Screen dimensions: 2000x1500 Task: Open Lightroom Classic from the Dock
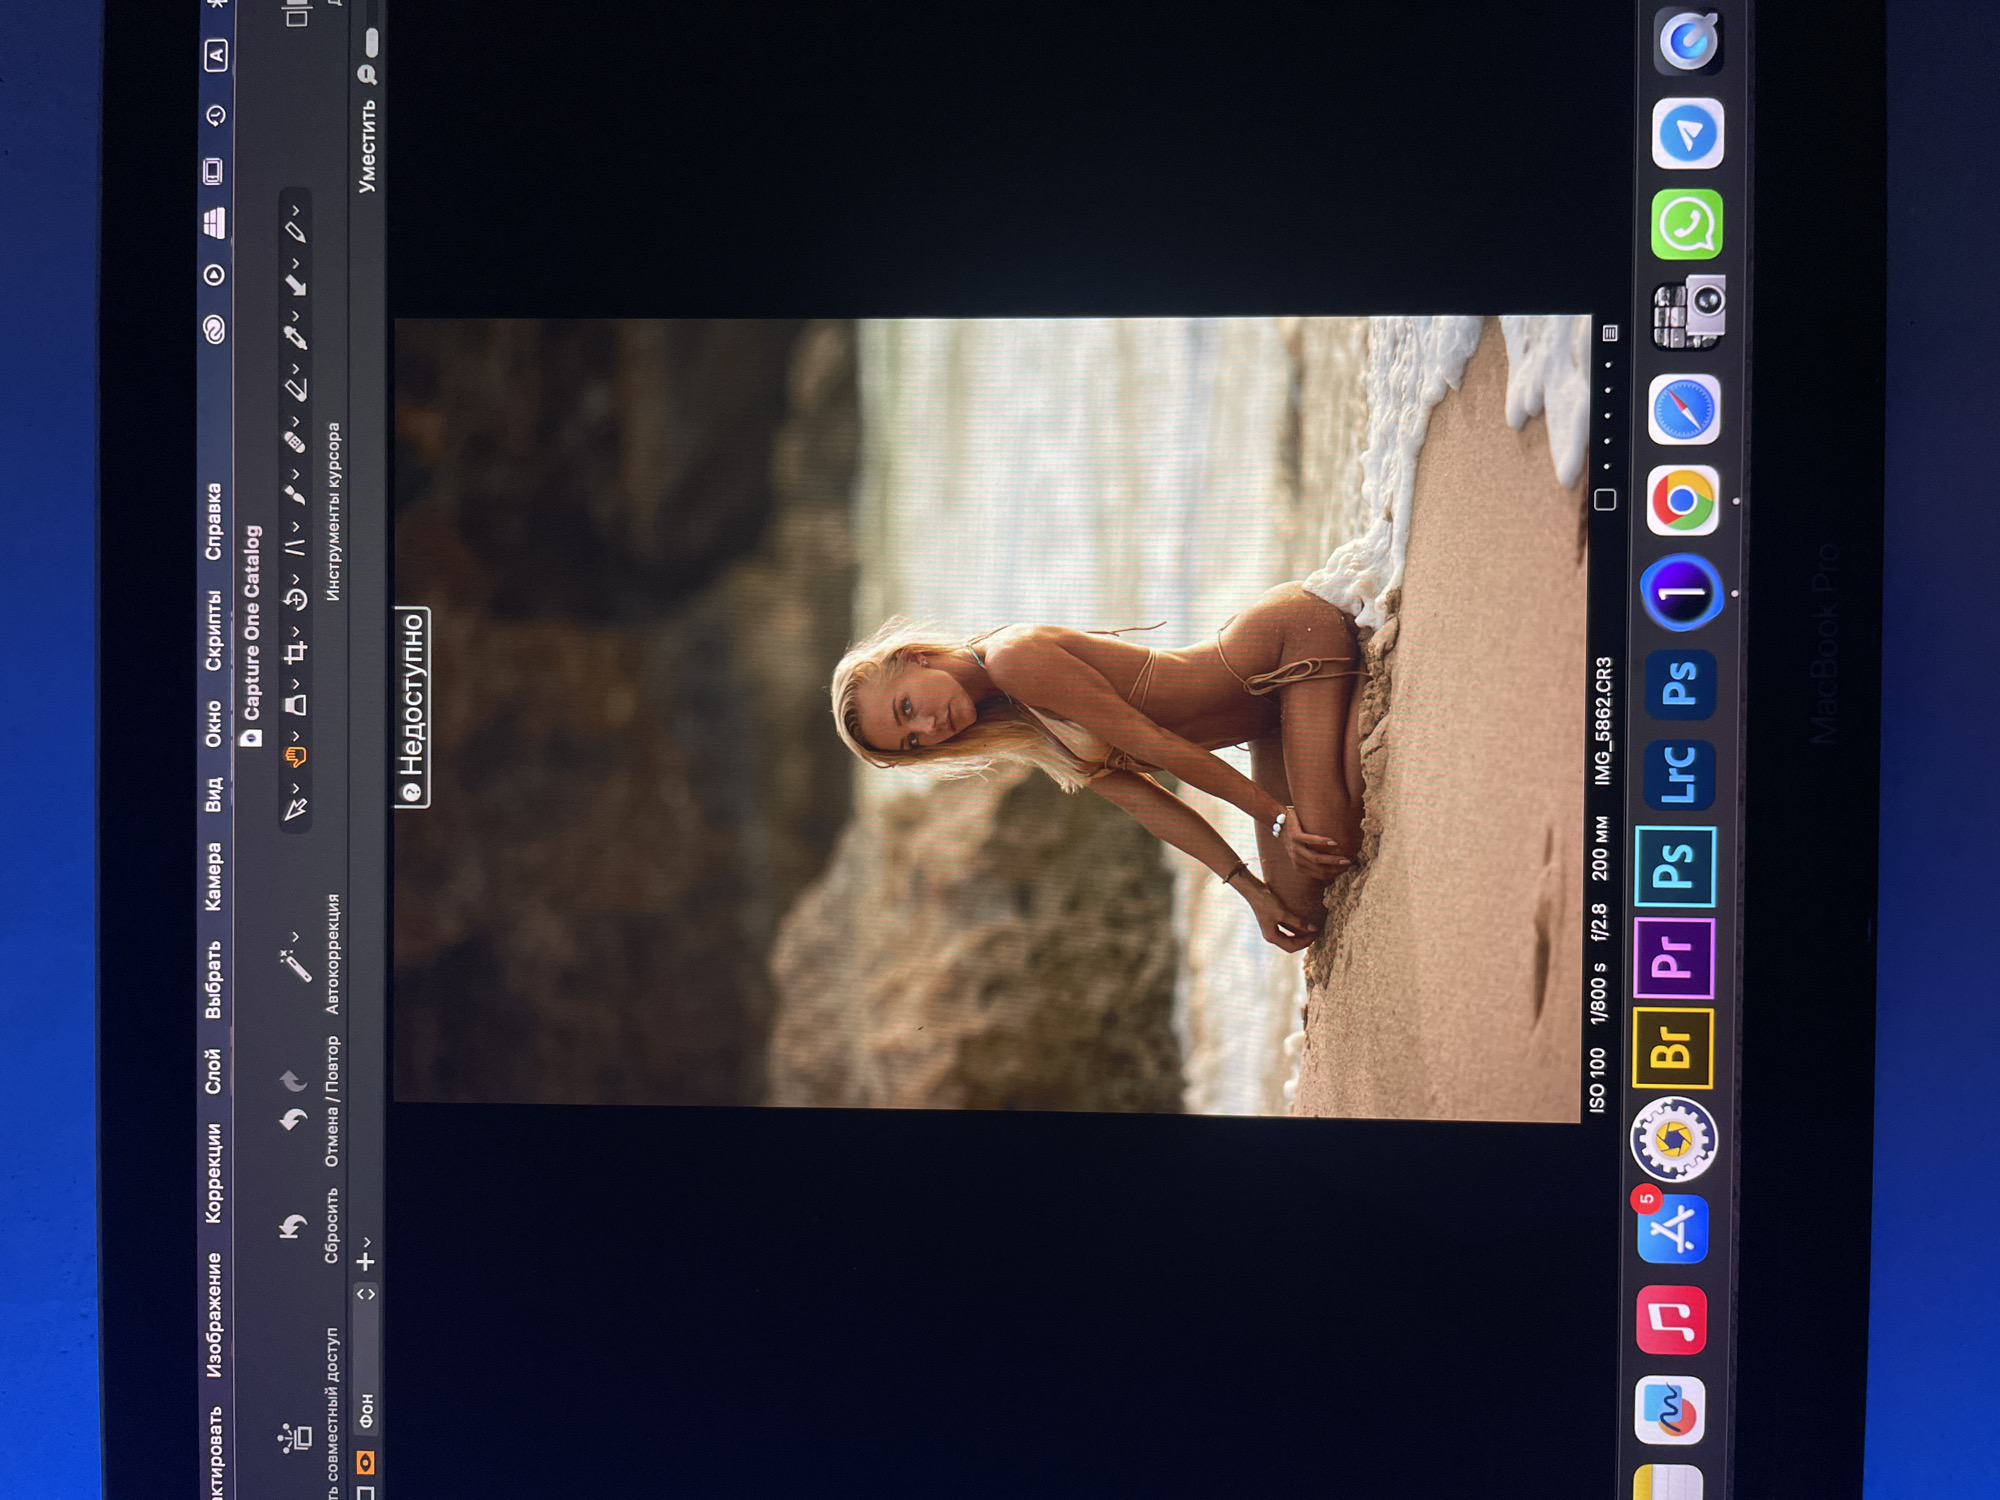click(1680, 774)
